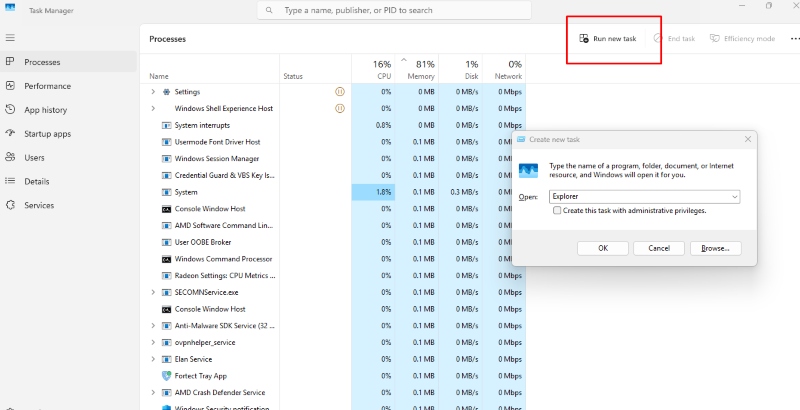Viewport: 800px width, 410px height.
Task: Click the End task icon
Action: coord(658,39)
